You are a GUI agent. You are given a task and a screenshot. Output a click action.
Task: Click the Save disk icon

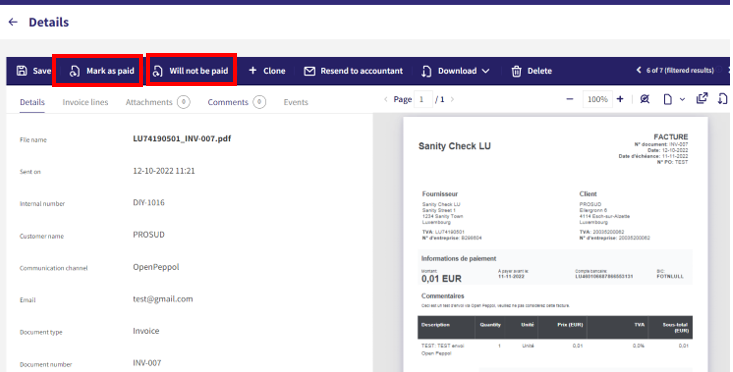click(22, 71)
